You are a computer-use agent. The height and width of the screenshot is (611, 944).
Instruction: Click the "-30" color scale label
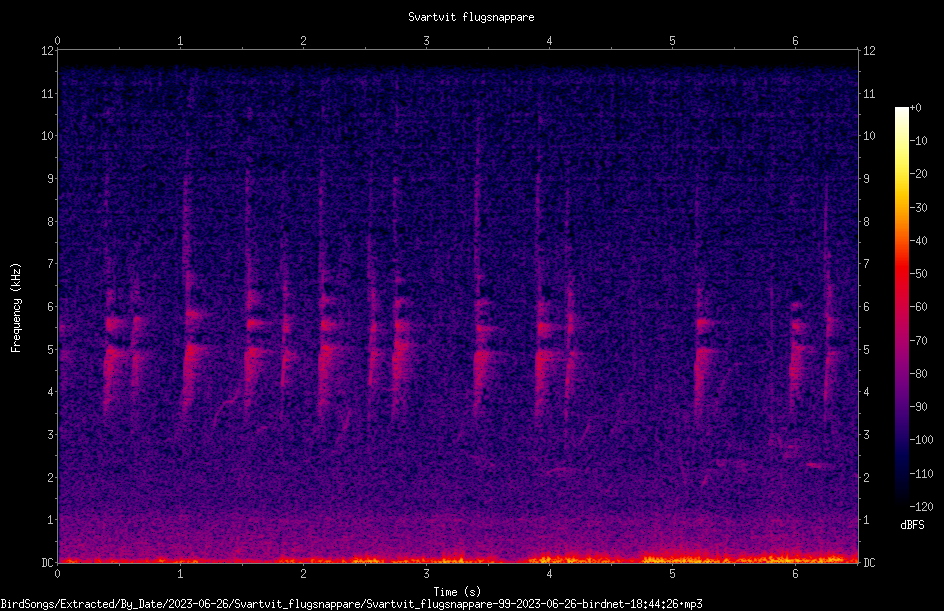(x=918, y=208)
